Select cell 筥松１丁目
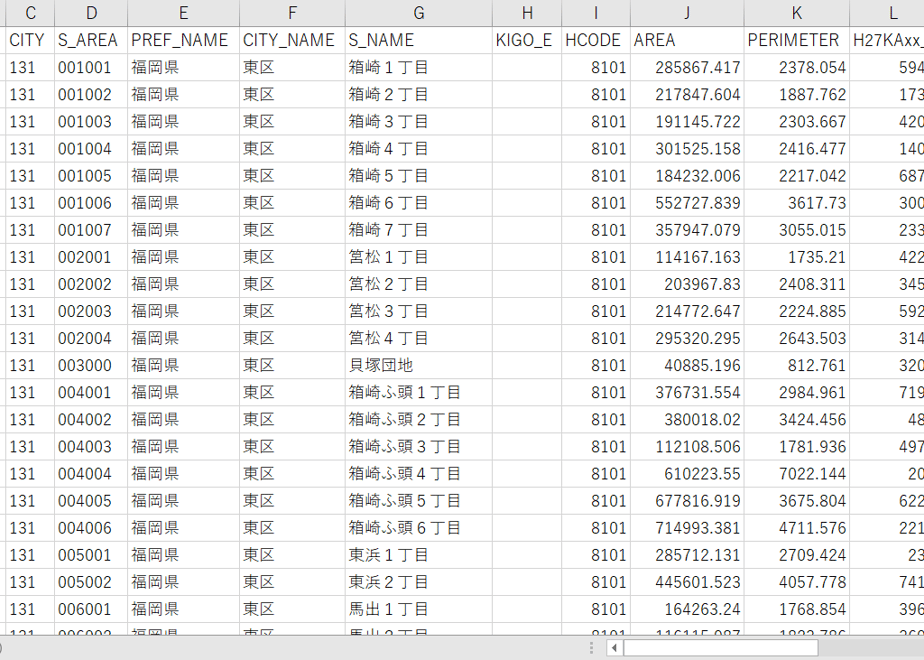 (418, 257)
